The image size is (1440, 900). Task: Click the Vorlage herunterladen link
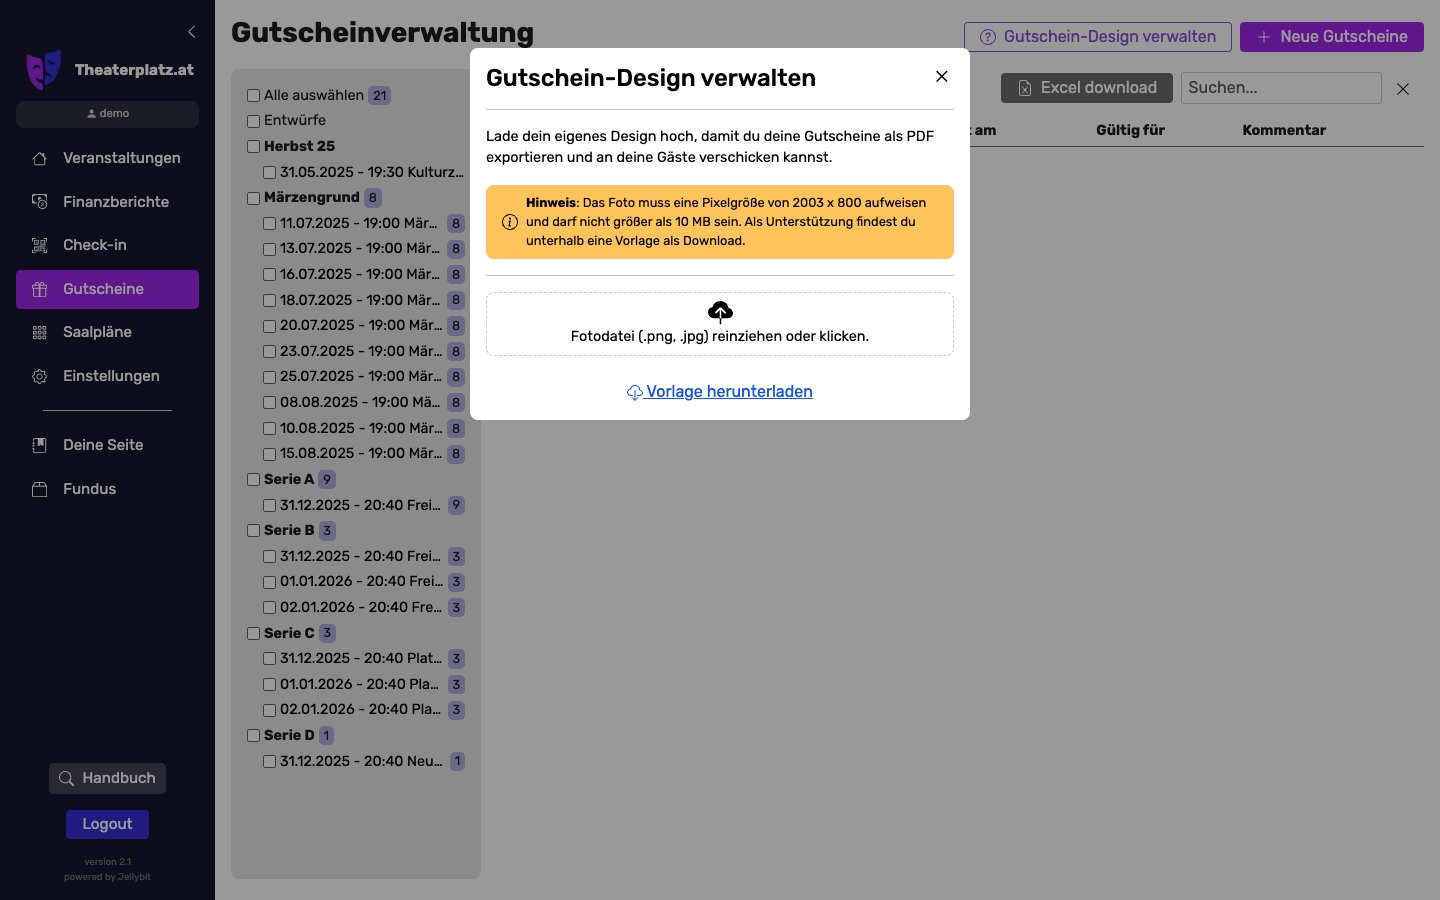[728, 392]
